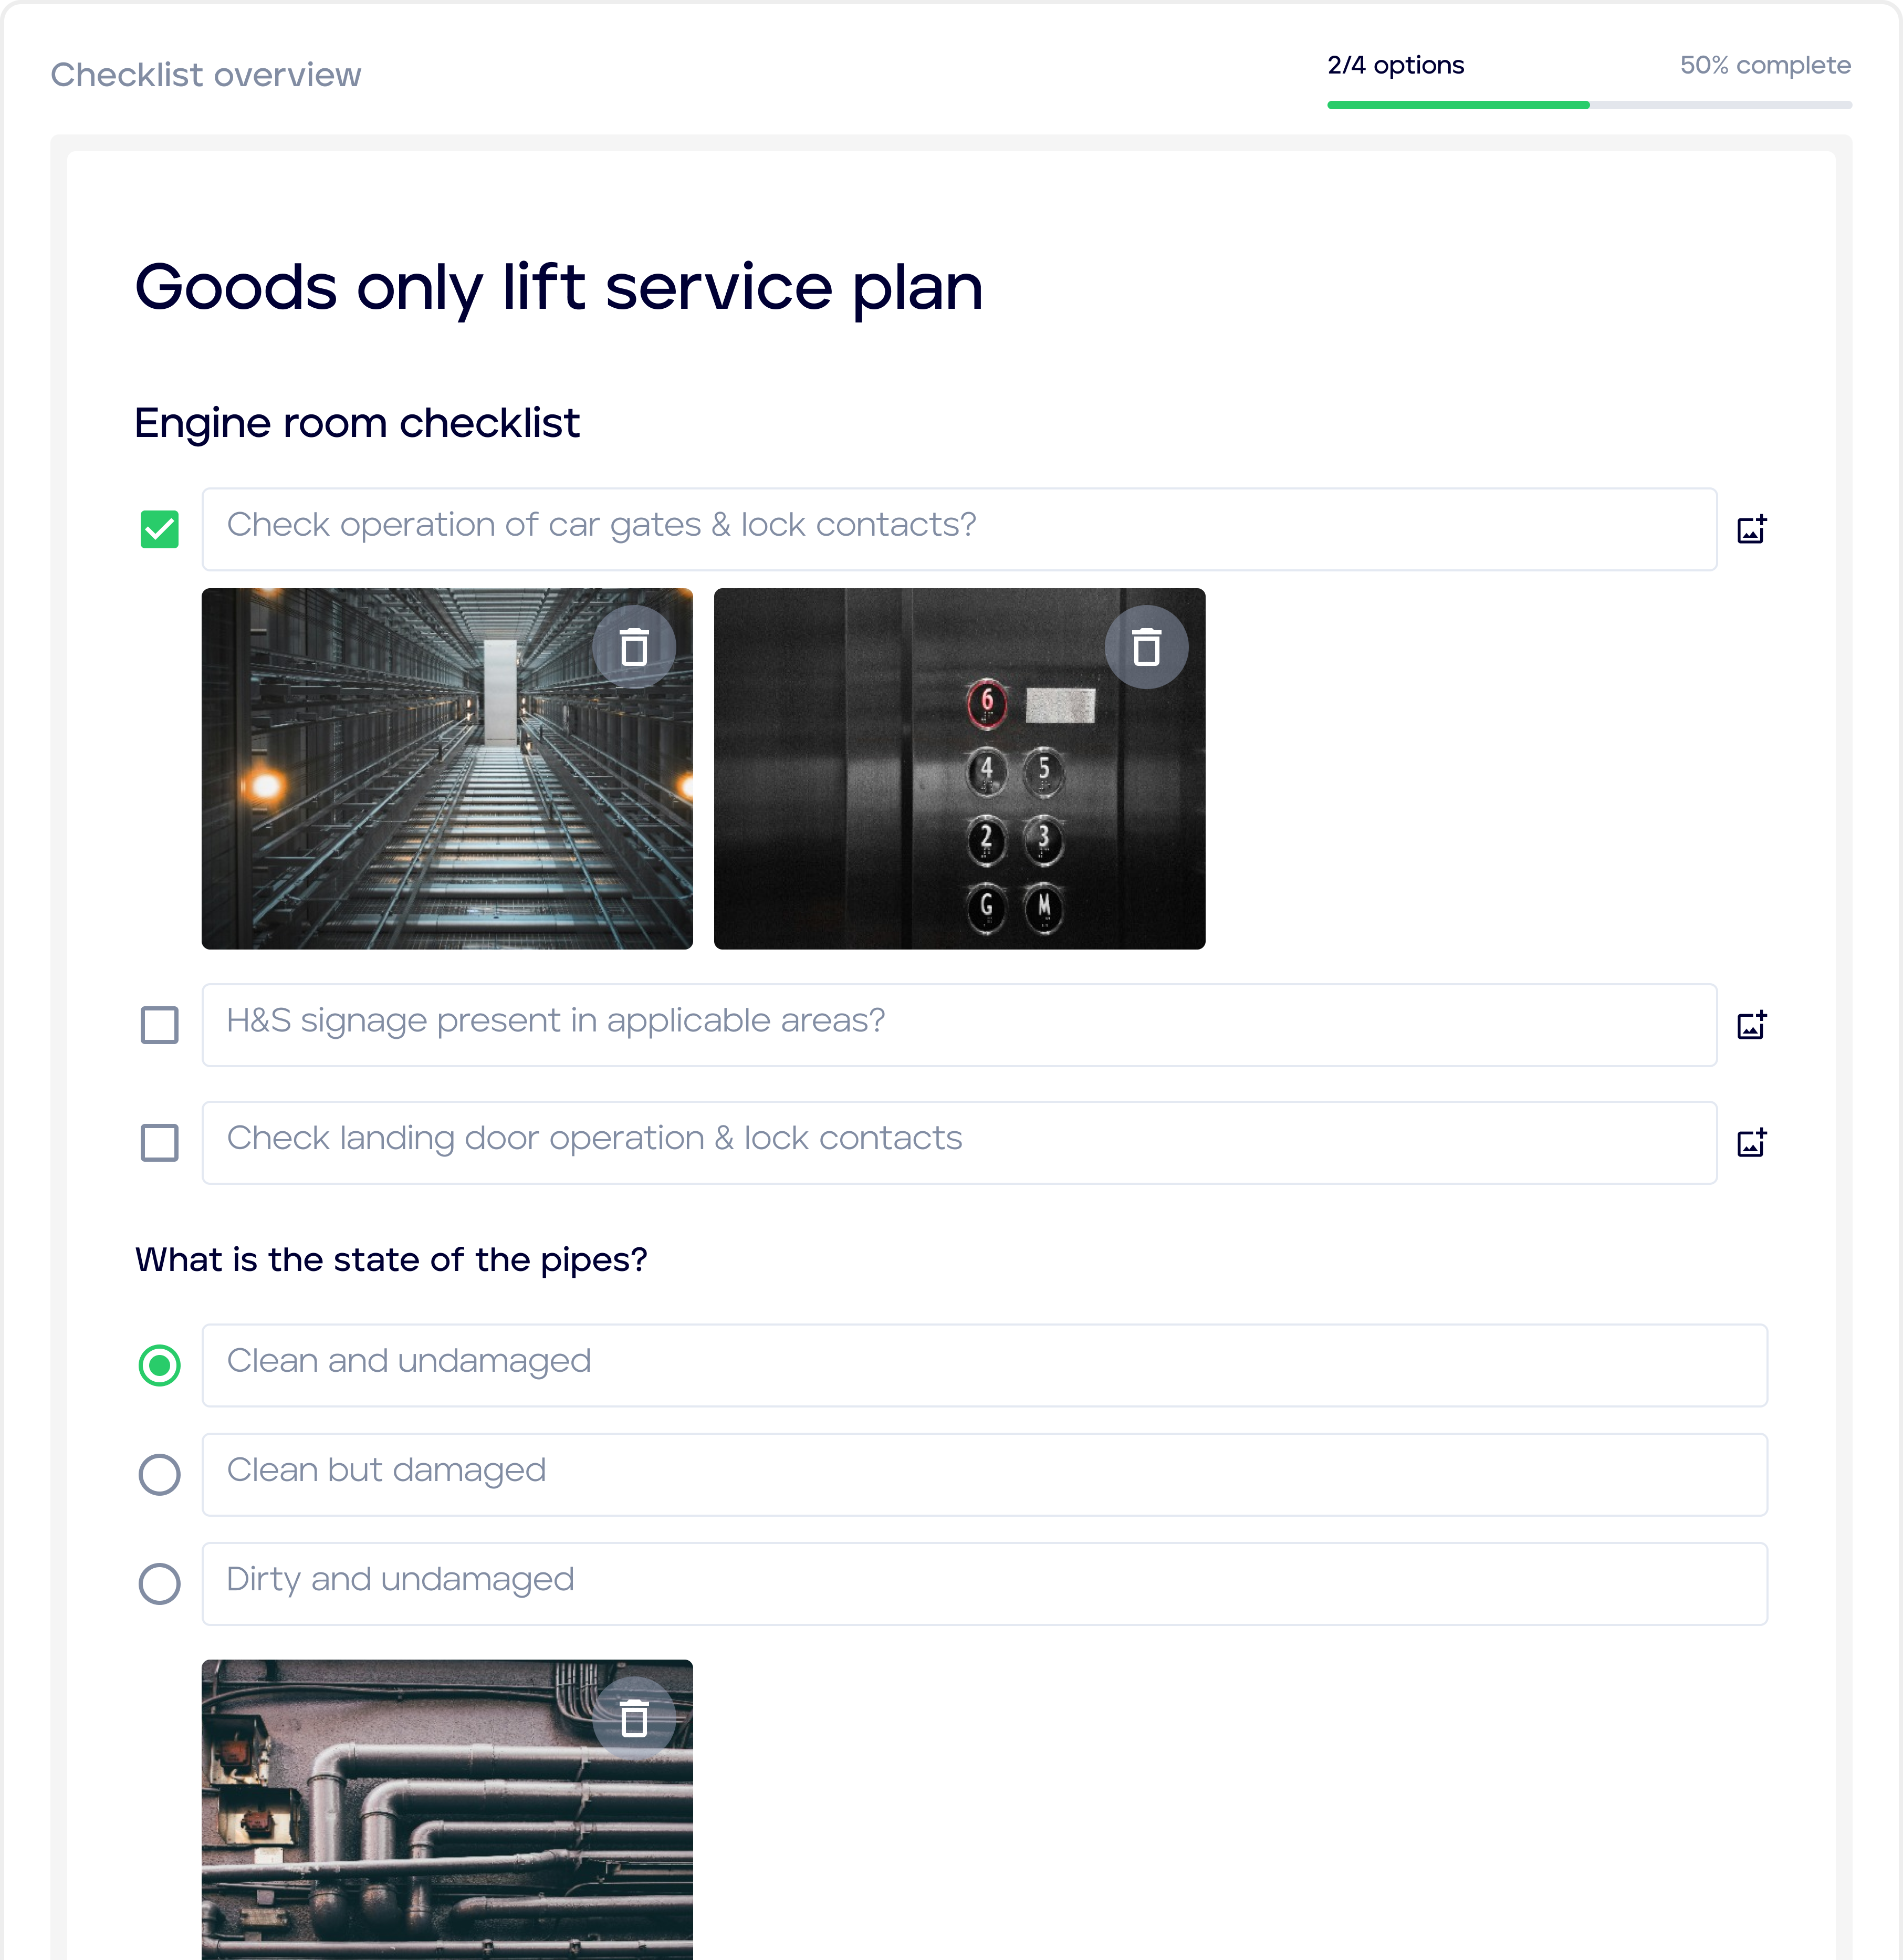Delete the pipes photo
Viewport: 1903px width, 1960px height.
634,1718
